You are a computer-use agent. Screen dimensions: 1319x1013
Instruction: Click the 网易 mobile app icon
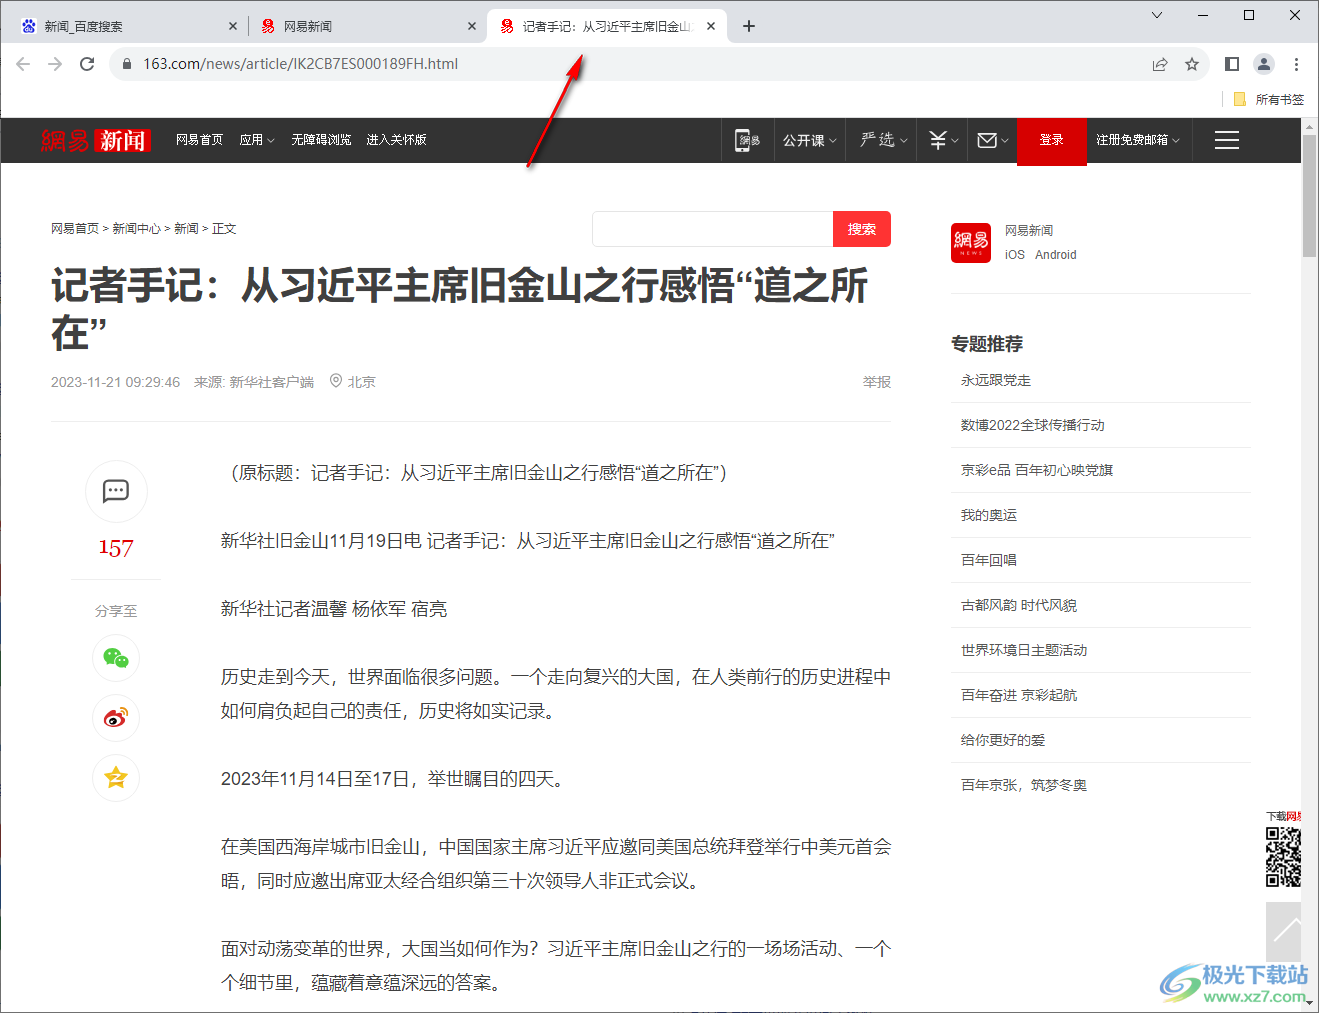(x=748, y=140)
